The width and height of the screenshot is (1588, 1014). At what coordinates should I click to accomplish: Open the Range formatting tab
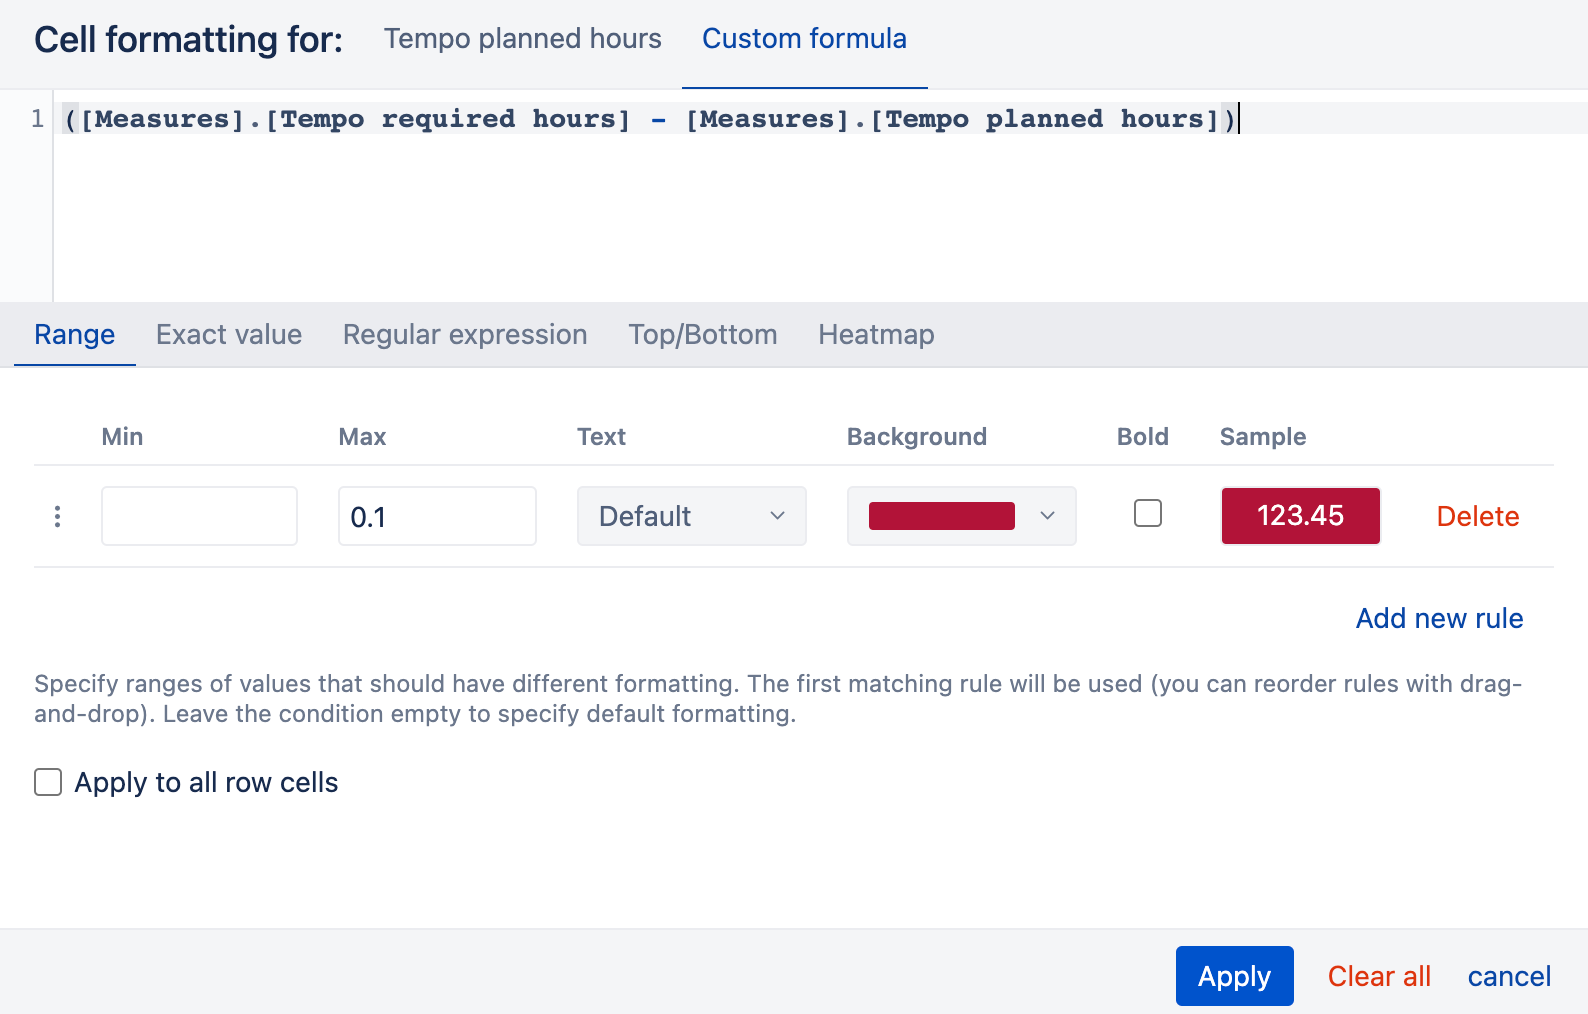(75, 334)
